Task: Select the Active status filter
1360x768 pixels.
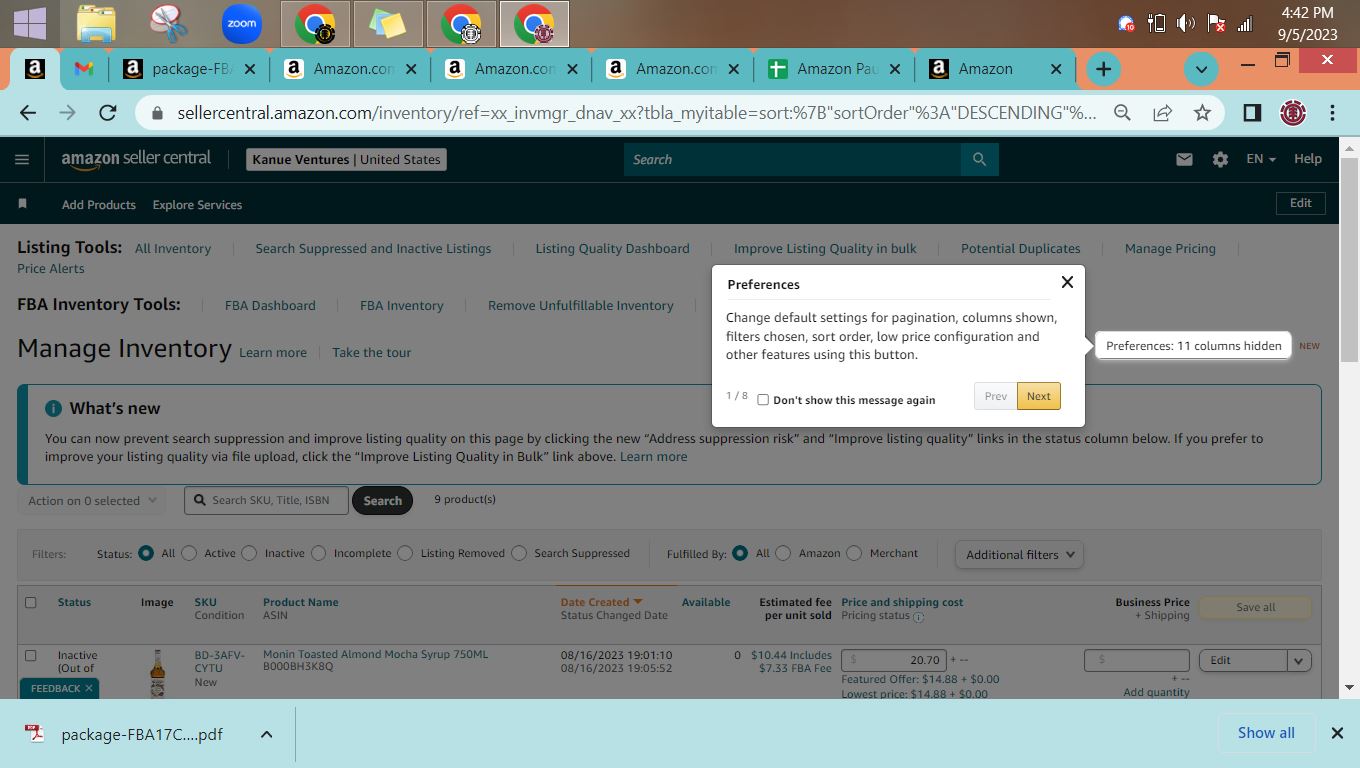Action: tap(189, 553)
